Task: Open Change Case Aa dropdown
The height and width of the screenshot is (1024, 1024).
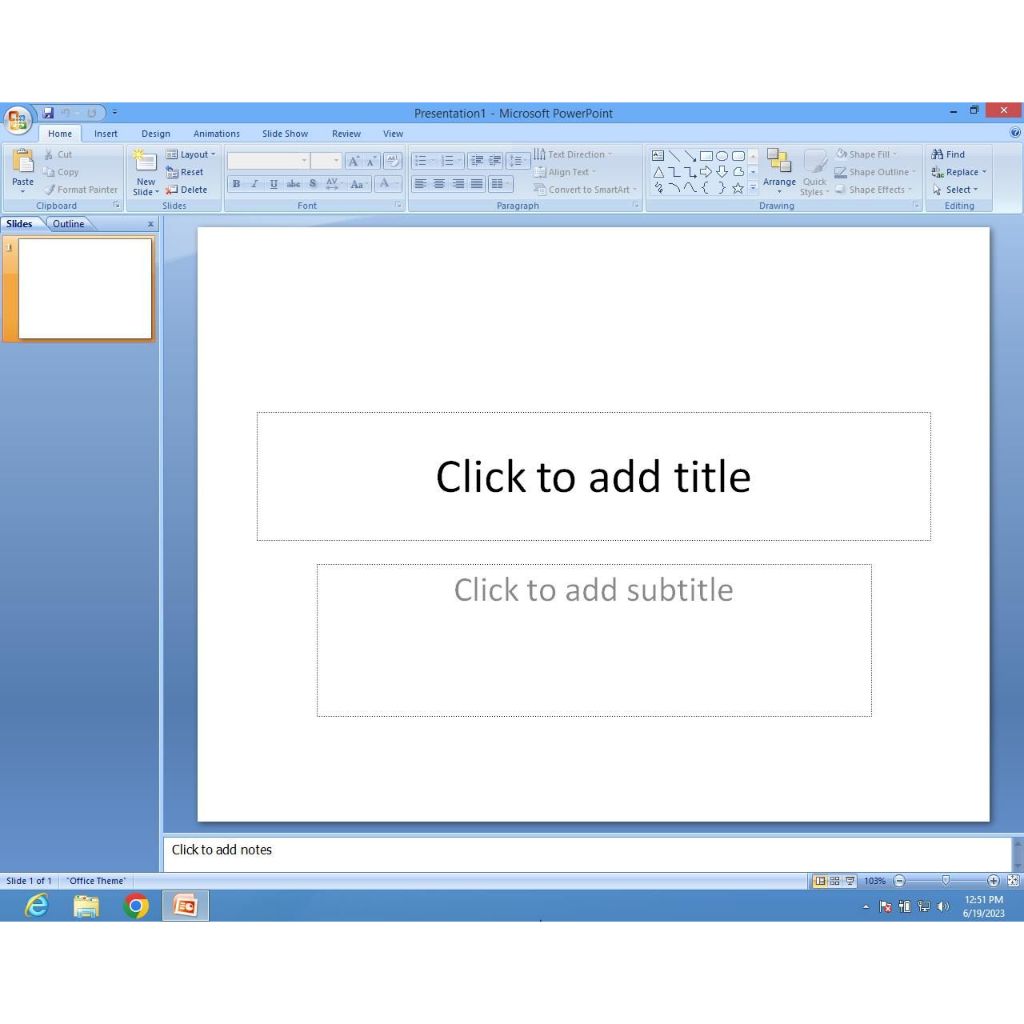Action: pyautogui.click(x=358, y=184)
